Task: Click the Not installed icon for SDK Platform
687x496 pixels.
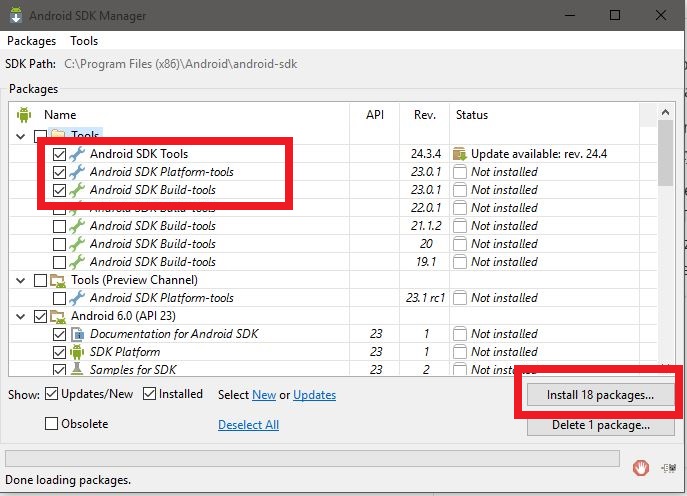Action: [x=460, y=352]
